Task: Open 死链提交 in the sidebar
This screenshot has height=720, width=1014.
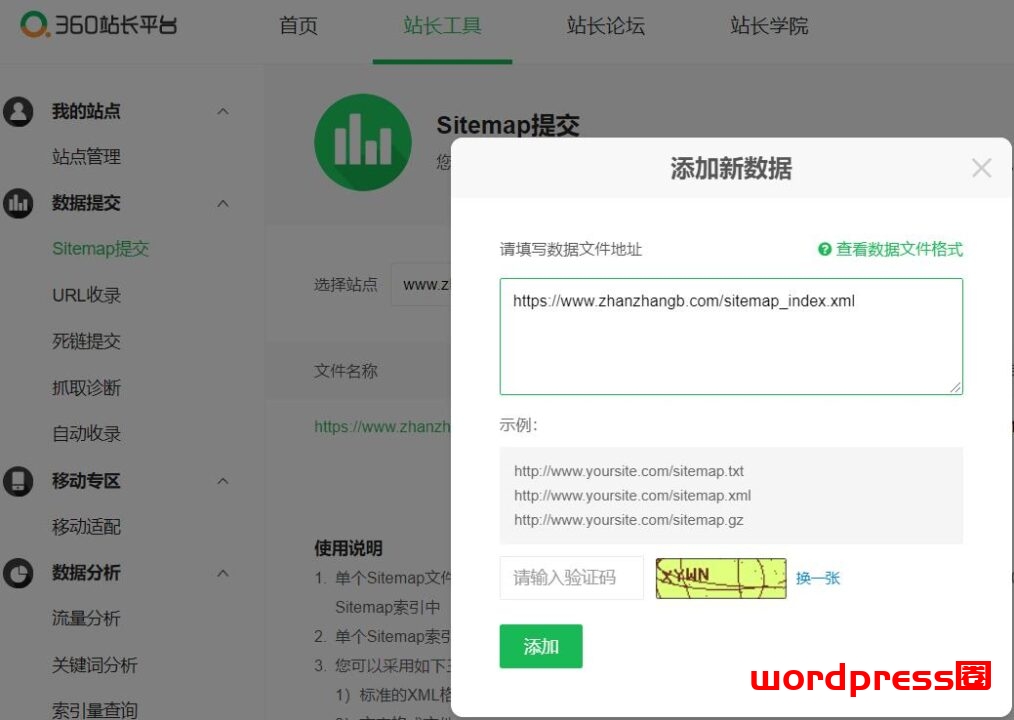Action: coord(87,342)
